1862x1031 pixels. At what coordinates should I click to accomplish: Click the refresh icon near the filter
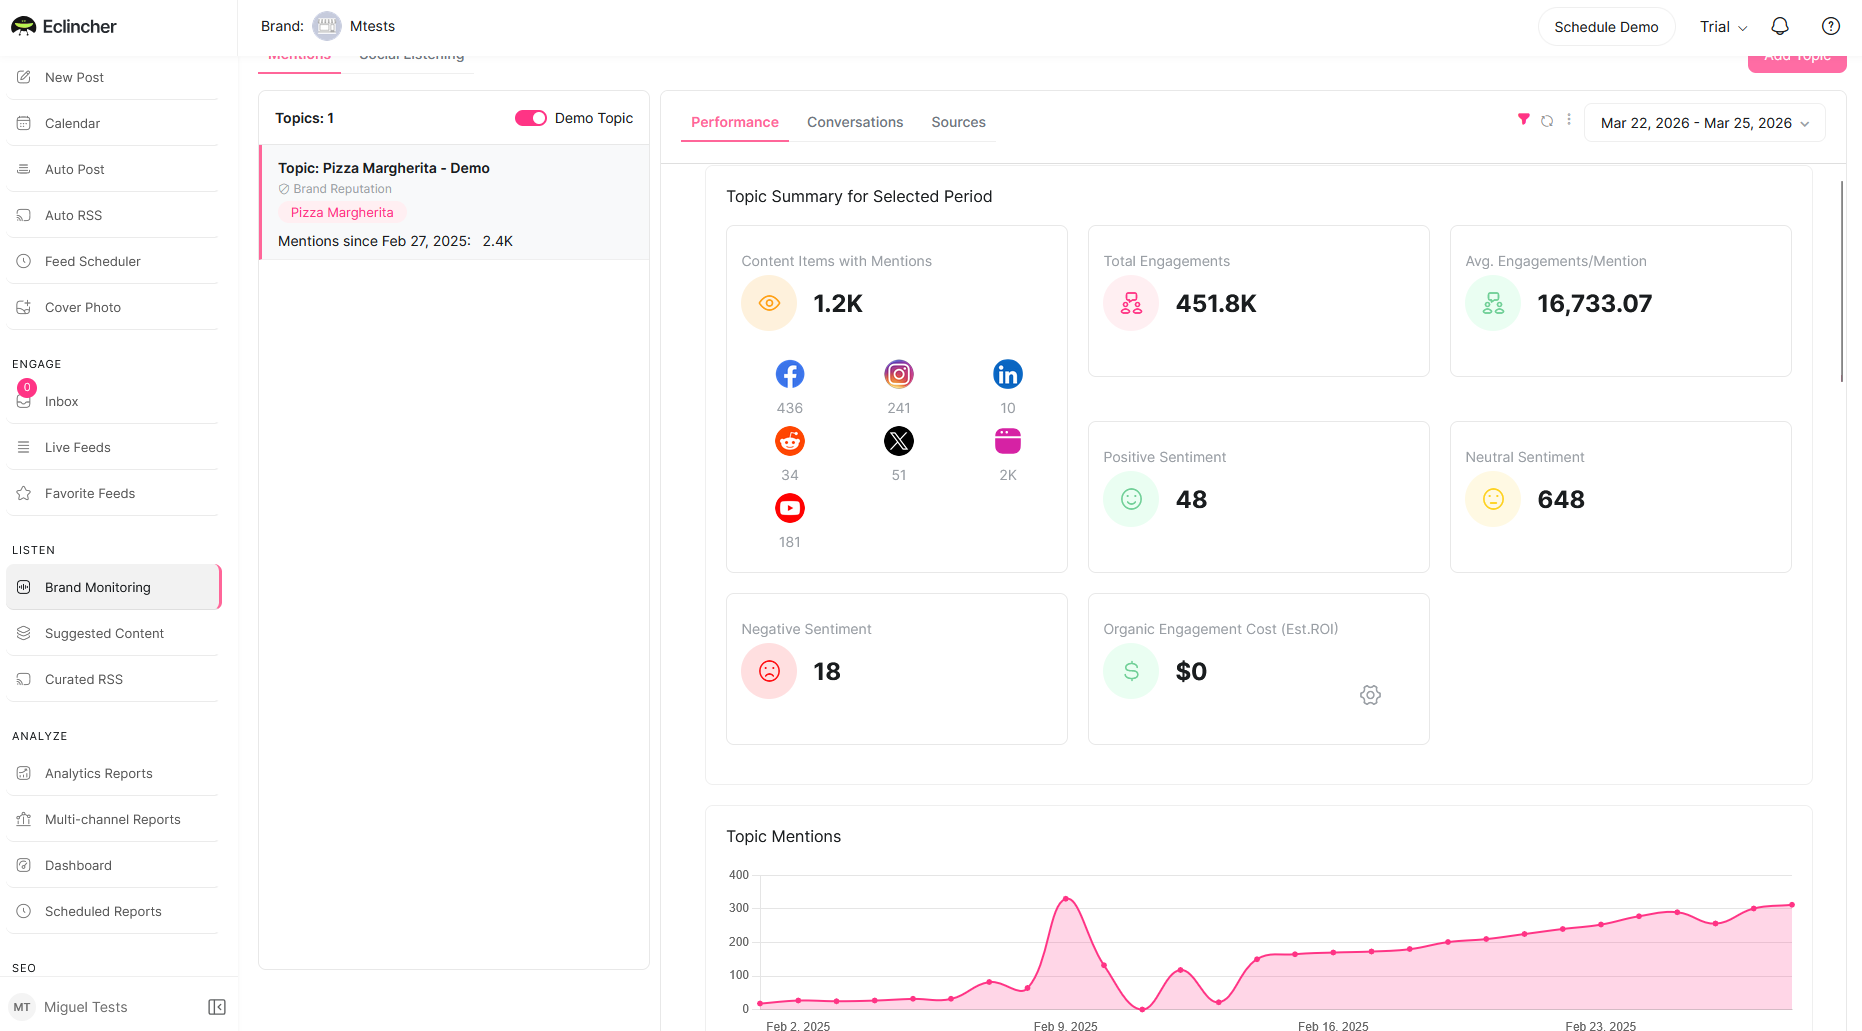[x=1547, y=120]
